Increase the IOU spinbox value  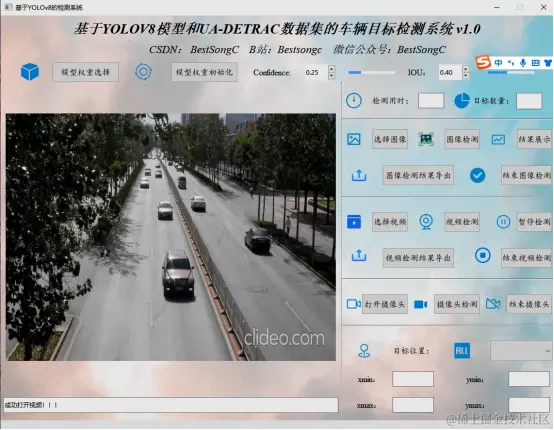coord(465,69)
